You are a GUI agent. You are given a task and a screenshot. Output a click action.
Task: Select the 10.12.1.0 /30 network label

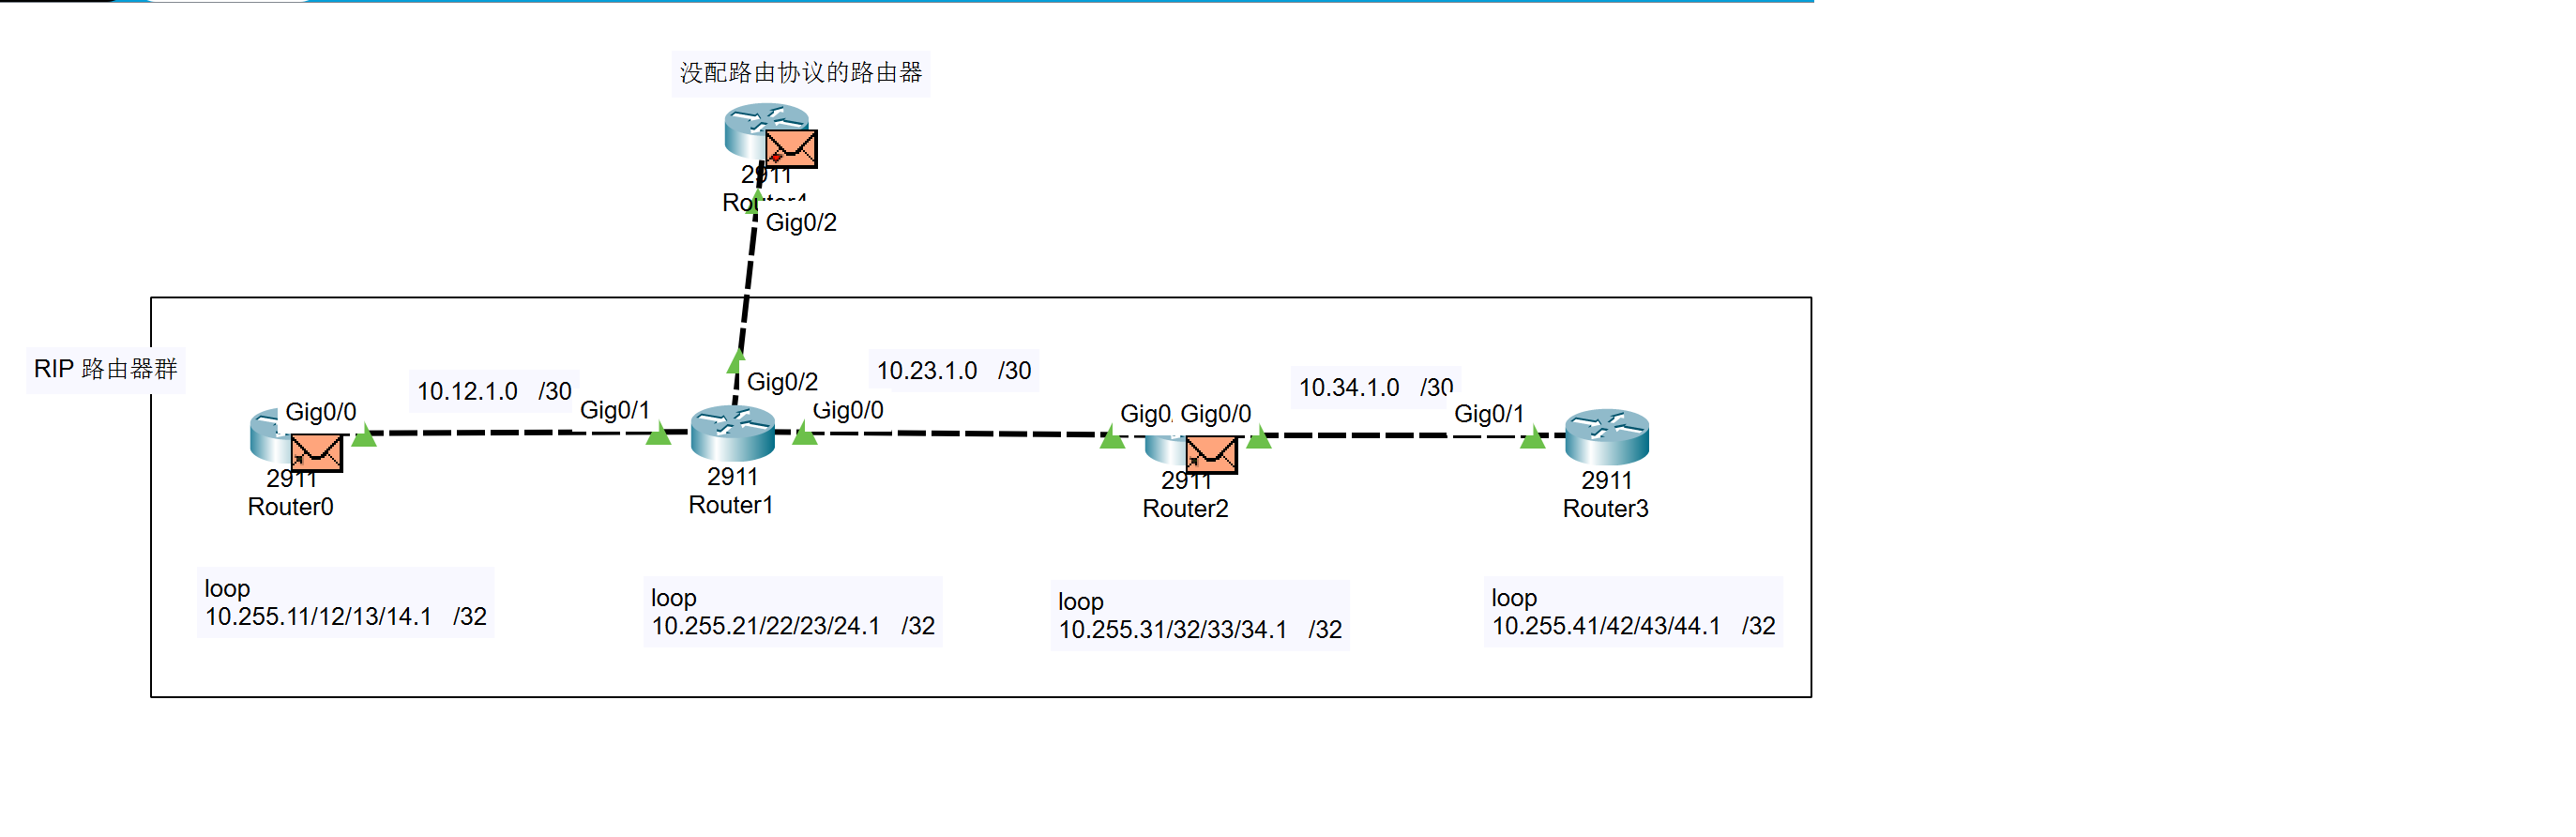pyautogui.click(x=494, y=391)
